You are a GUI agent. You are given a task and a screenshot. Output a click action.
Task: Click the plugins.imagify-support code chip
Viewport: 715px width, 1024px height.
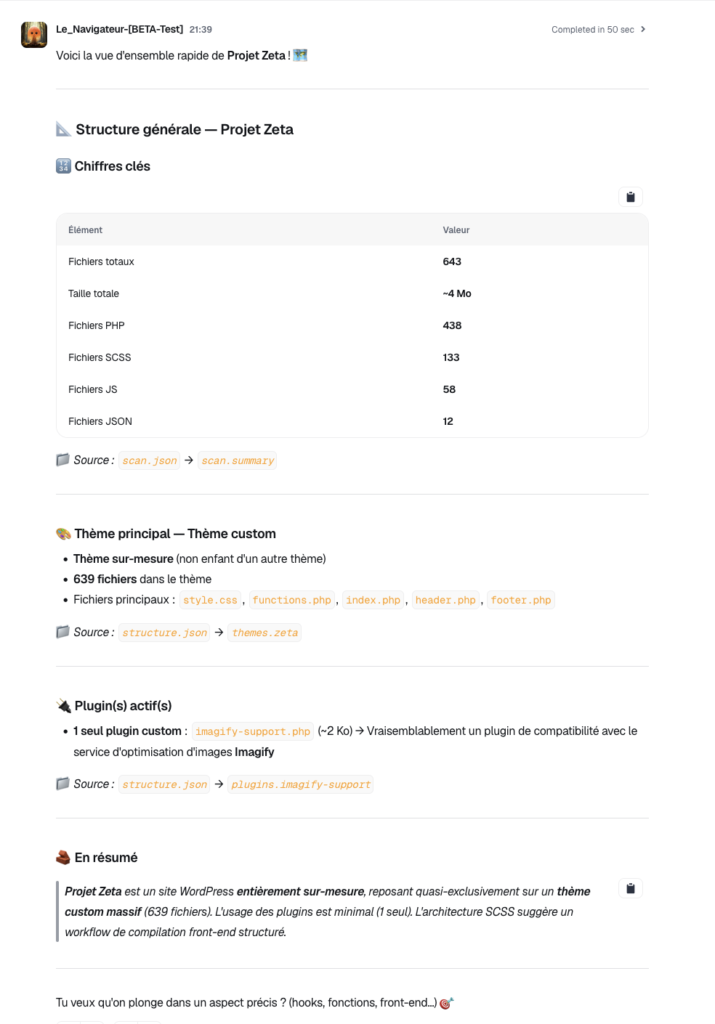point(301,785)
